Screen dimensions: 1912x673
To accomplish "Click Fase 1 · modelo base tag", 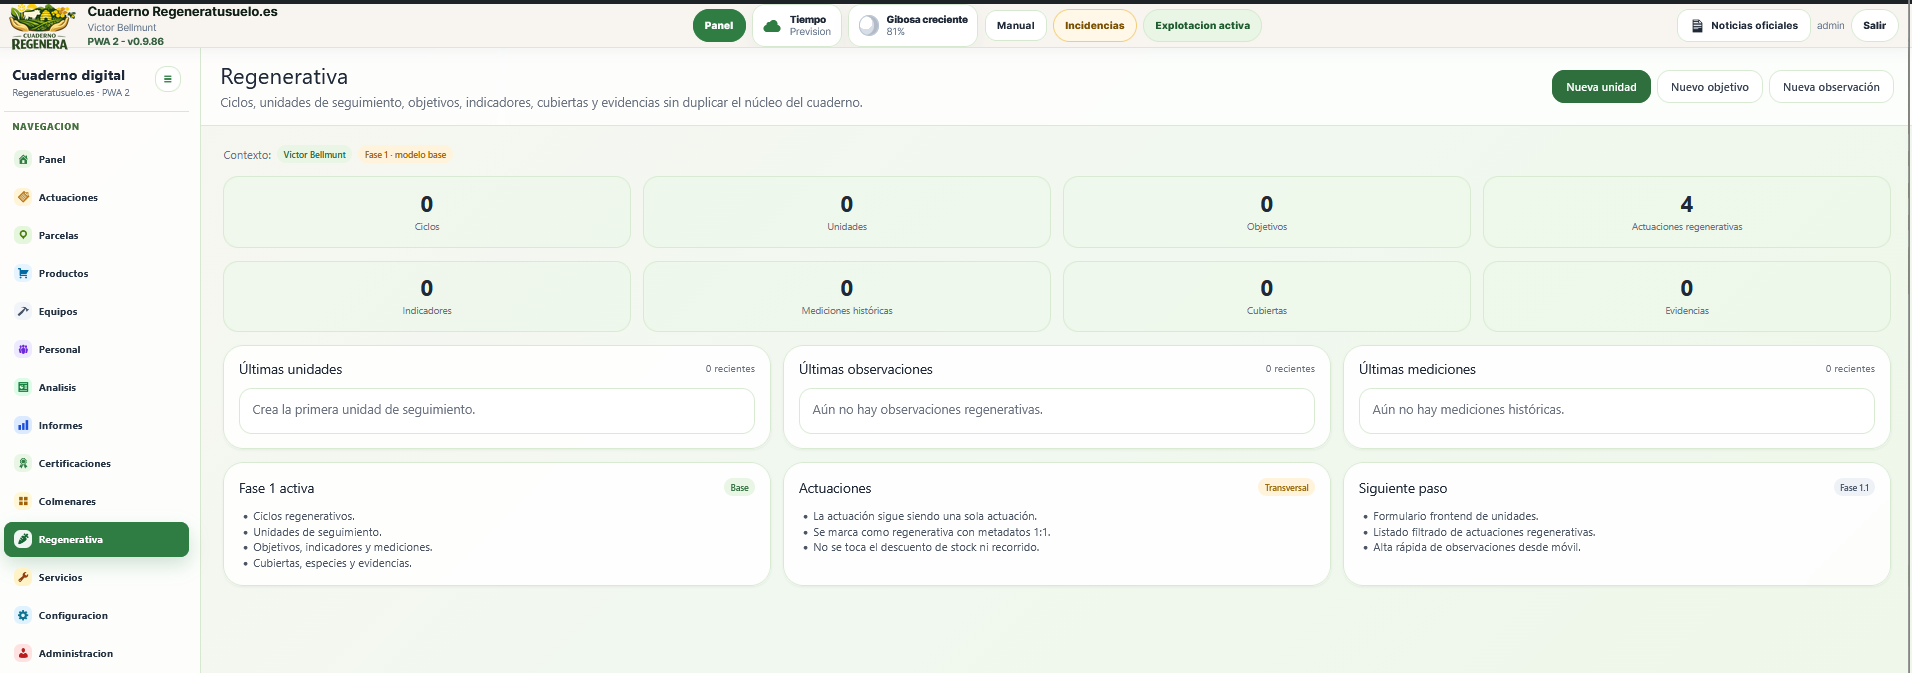I will pos(405,155).
